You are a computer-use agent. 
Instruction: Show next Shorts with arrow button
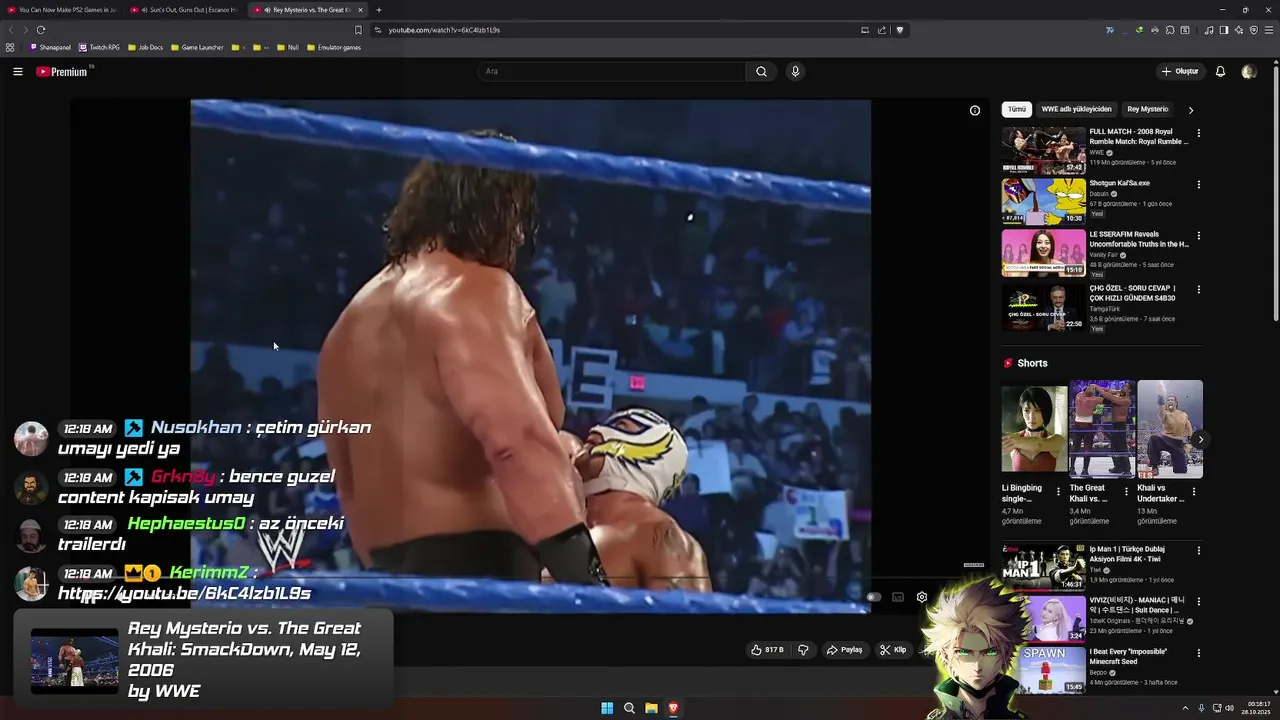pyautogui.click(x=1200, y=439)
